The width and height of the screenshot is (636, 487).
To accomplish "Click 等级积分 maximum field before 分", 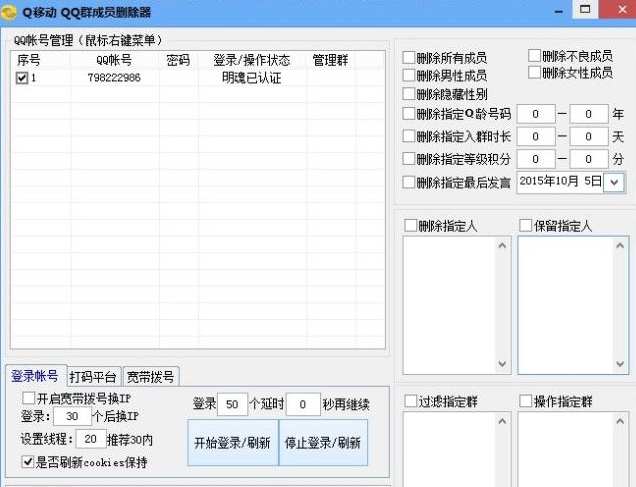I will point(589,159).
